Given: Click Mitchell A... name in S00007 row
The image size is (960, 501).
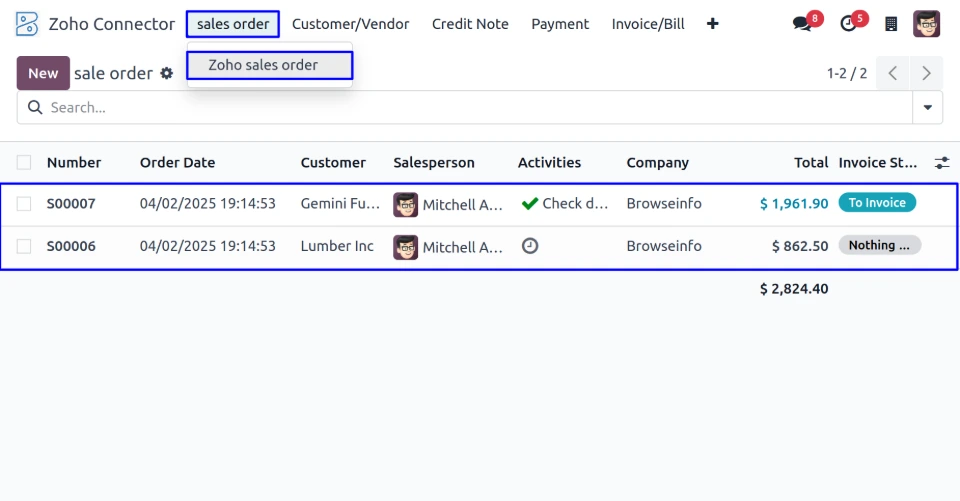Looking at the screenshot, I should click(462, 205).
